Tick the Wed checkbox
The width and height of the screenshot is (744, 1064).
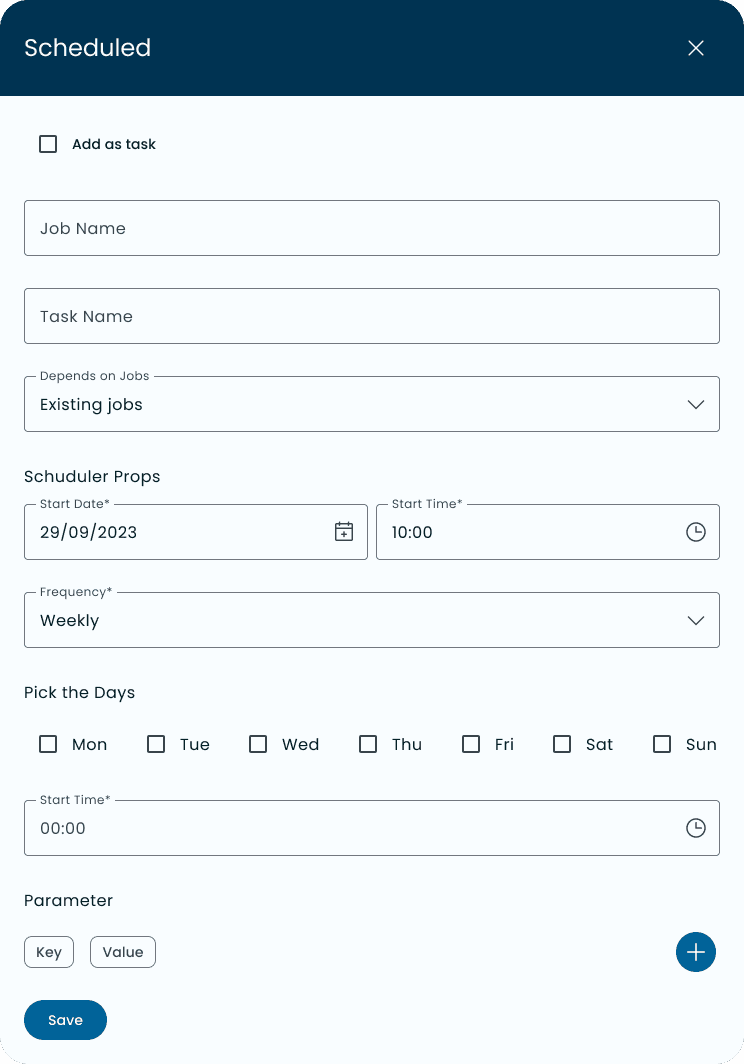point(258,744)
